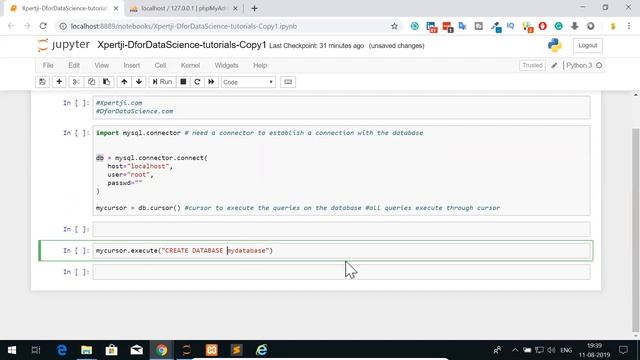Click the download arrow extension icon
Screen dimensions: 640x360
574,26
